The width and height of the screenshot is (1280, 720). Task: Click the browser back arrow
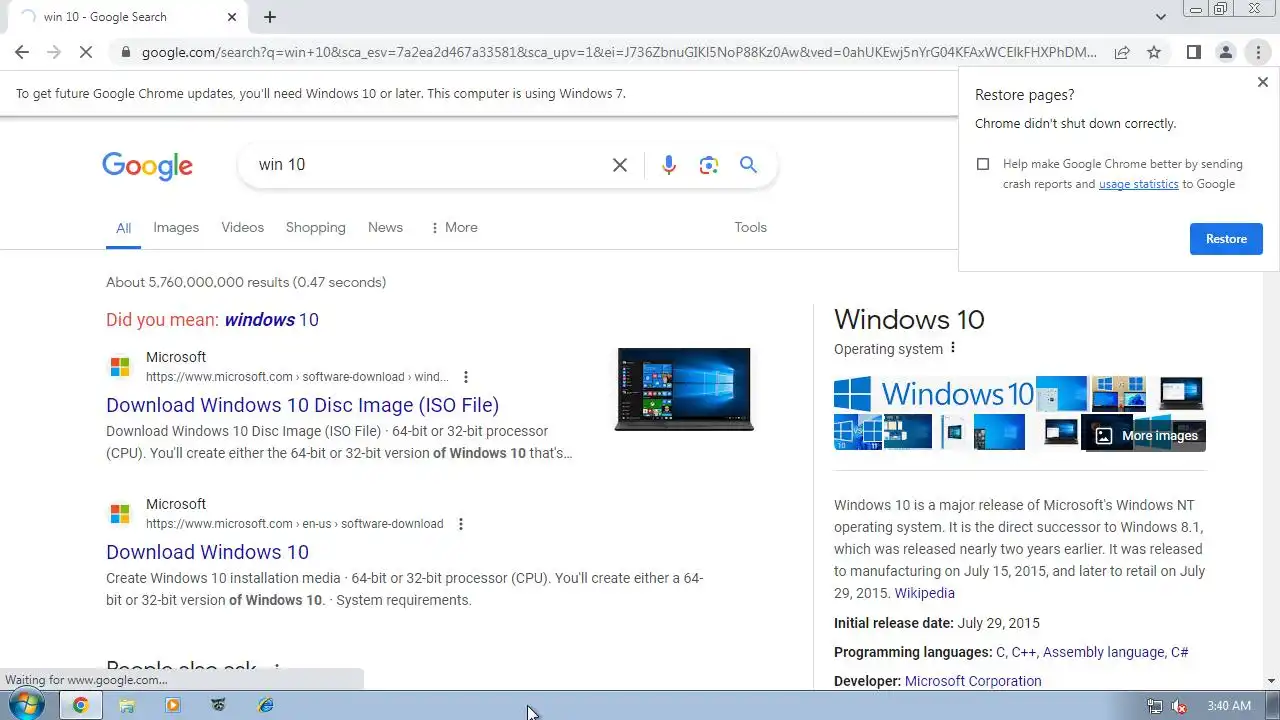pos(22,52)
